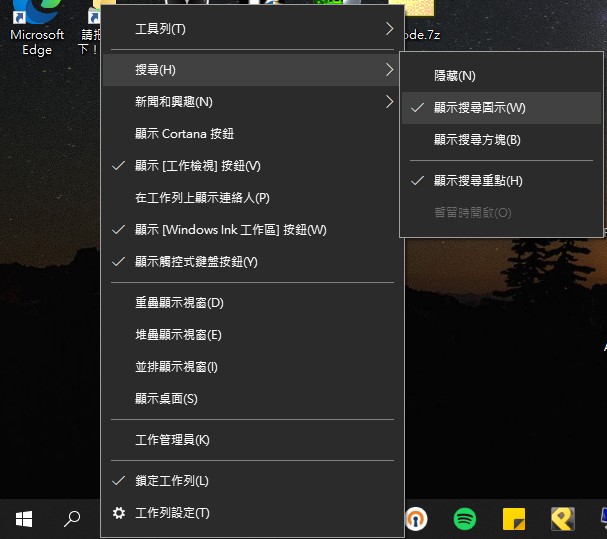The image size is (607, 539).
Task: Click the Windows Start button
Action: pos(24,518)
